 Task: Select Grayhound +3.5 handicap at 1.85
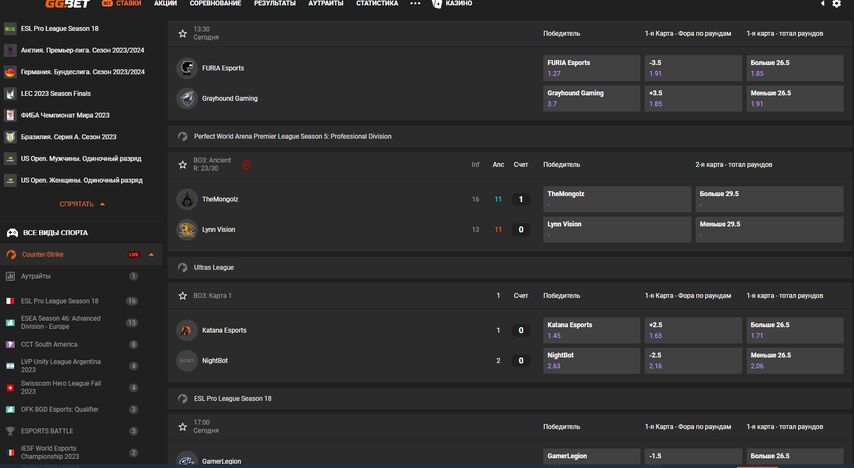pos(693,99)
